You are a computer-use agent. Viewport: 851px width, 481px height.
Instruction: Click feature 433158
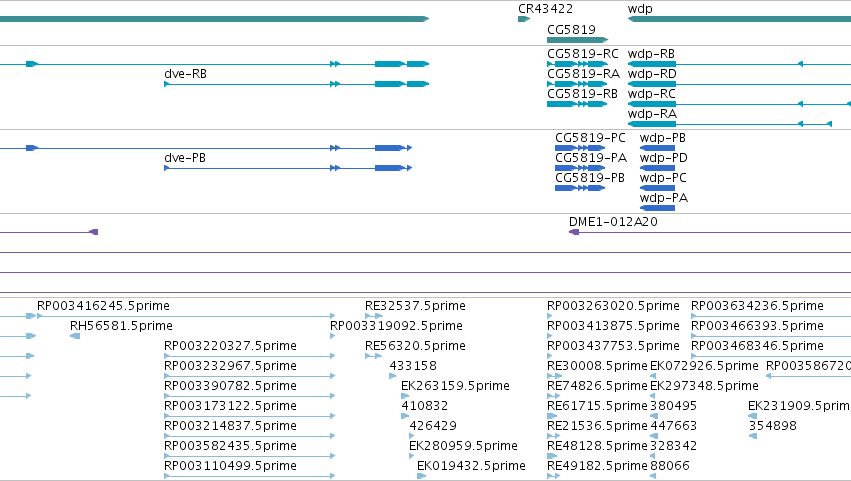pos(413,366)
